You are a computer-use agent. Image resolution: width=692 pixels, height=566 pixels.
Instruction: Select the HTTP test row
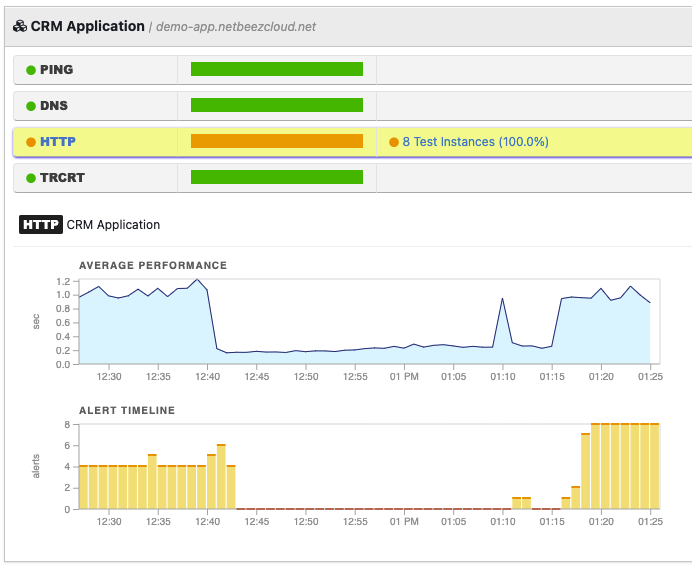(353, 142)
